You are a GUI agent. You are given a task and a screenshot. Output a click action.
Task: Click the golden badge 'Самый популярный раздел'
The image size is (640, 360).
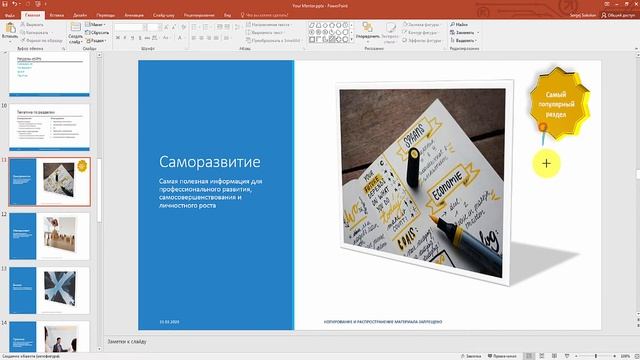pos(559,104)
